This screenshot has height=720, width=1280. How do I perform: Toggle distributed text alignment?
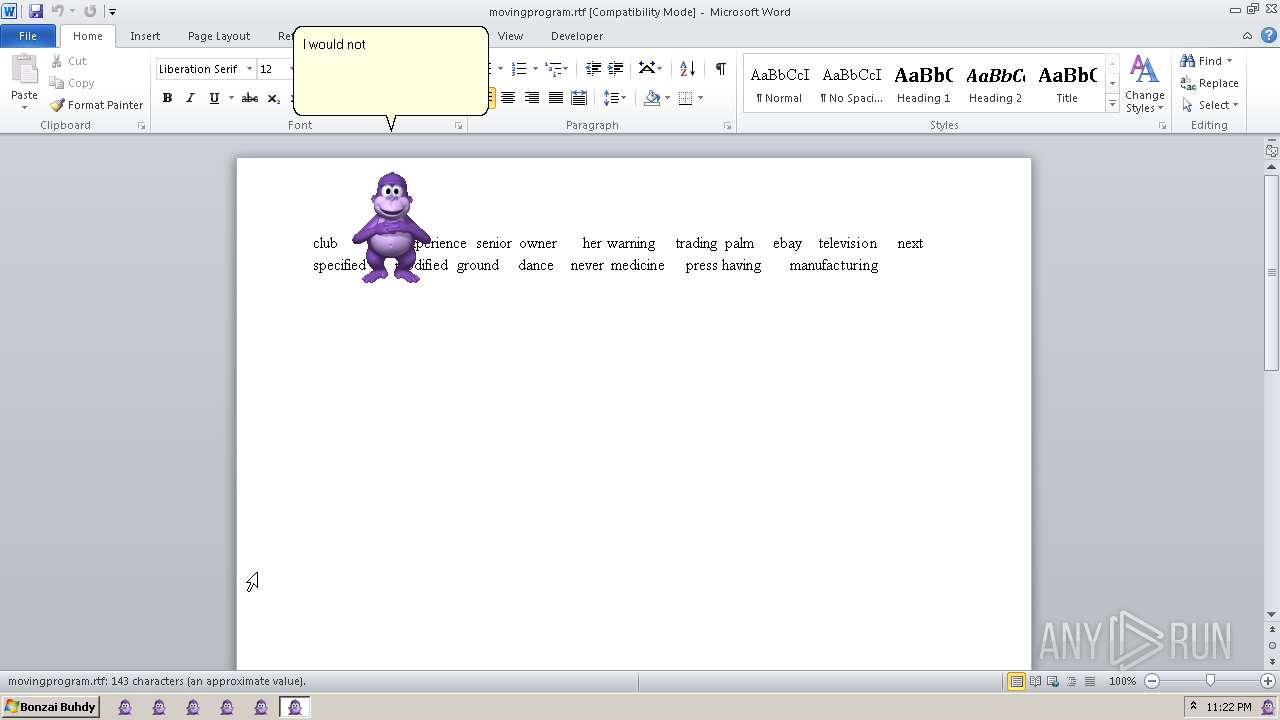tap(579, 98)
